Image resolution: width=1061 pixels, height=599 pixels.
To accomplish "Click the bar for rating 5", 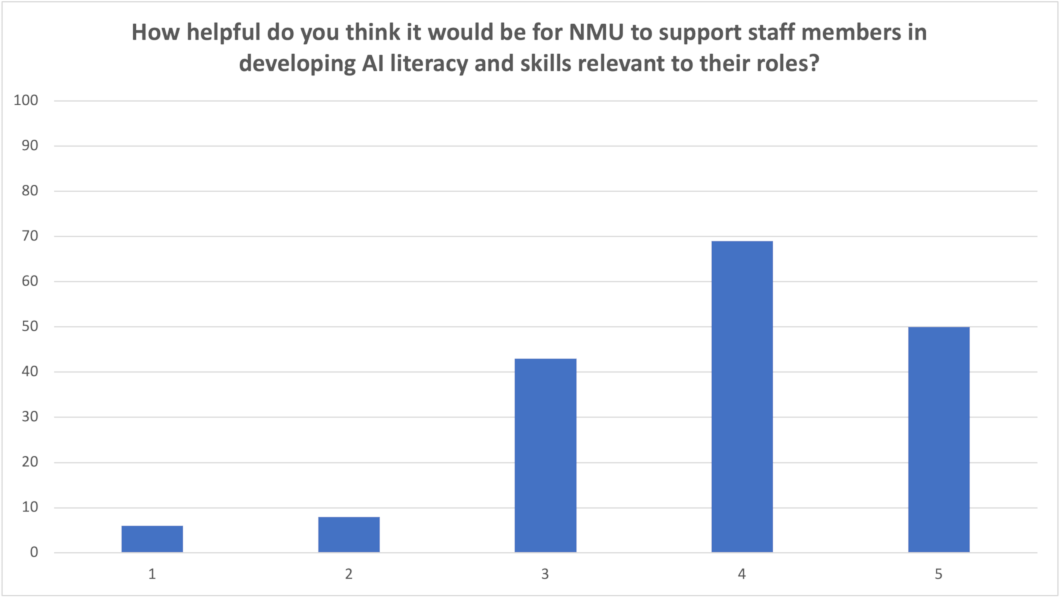I will click(938, 439).
